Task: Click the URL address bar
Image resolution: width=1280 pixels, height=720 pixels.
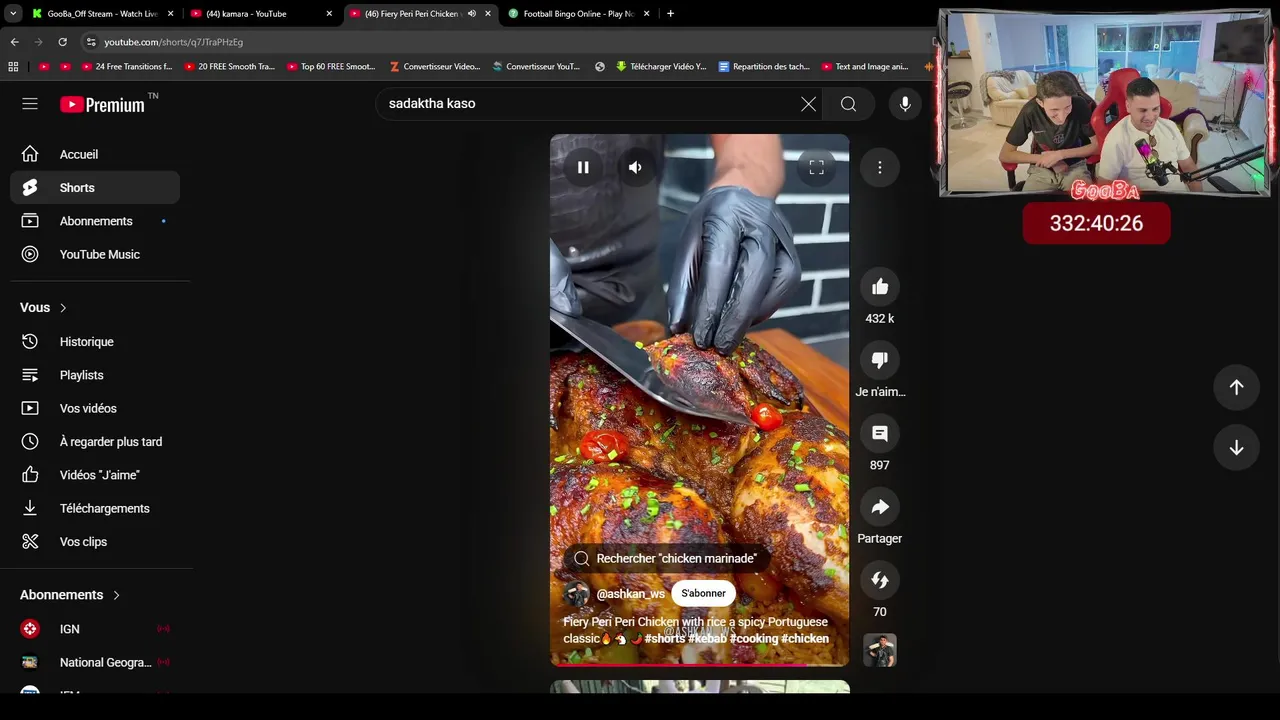Action: (505, 42)
